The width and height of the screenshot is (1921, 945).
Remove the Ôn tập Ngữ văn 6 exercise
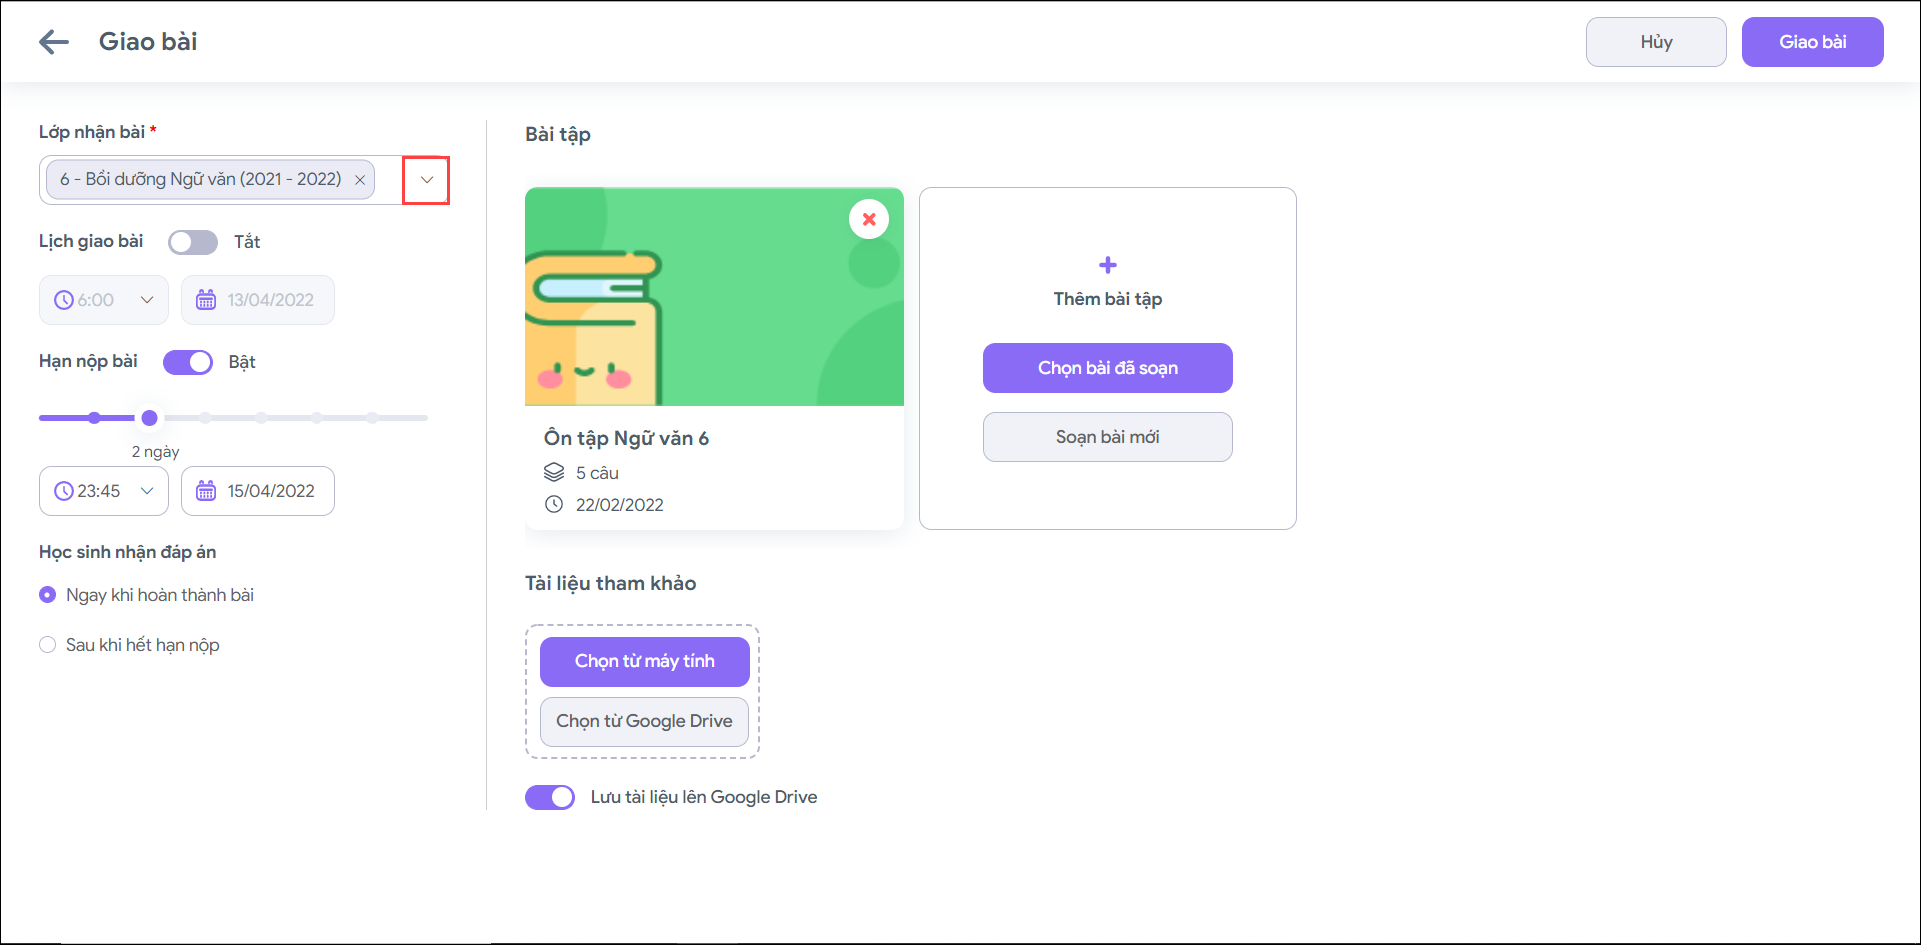[x=869, y=219]
